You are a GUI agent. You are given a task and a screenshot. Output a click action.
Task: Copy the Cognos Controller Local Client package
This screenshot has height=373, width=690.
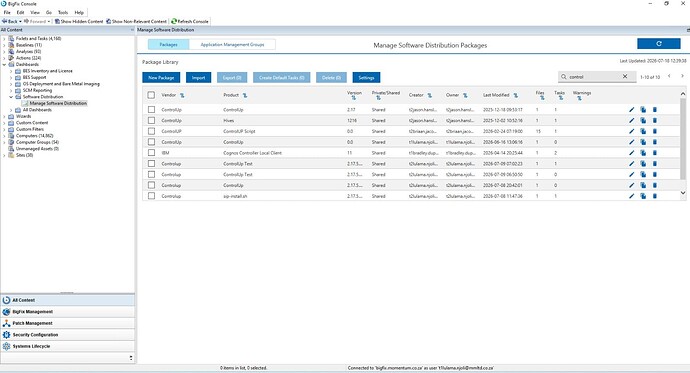[643, 153]
